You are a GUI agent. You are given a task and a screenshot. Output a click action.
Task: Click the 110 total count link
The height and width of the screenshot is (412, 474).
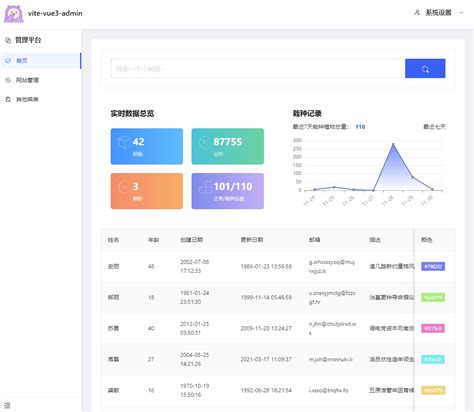pyautogui.click(x=360, y=127)
